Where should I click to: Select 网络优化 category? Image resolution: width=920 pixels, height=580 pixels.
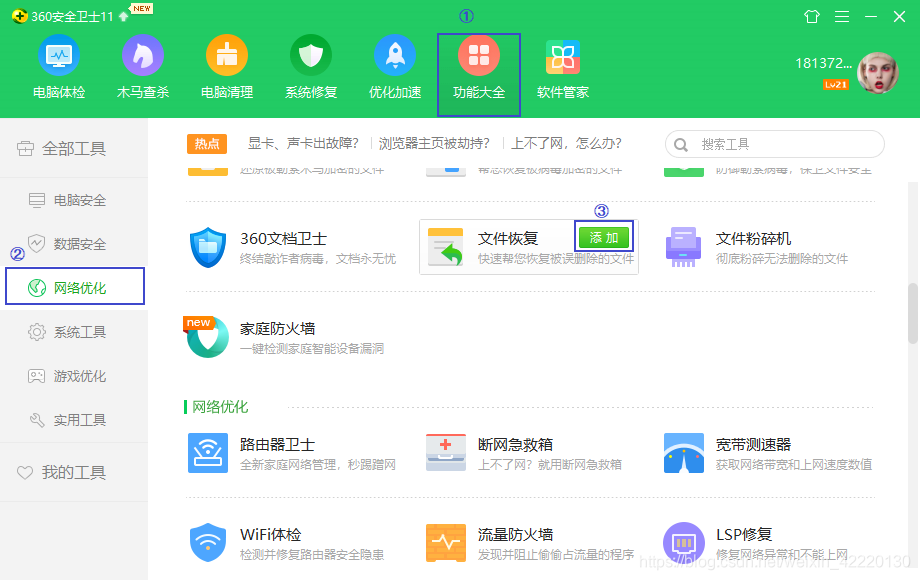[75, 286]
